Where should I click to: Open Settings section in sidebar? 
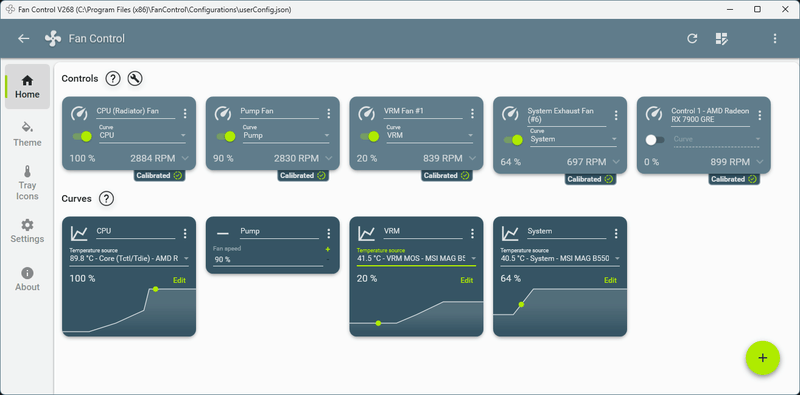click(x=27, y=231)
